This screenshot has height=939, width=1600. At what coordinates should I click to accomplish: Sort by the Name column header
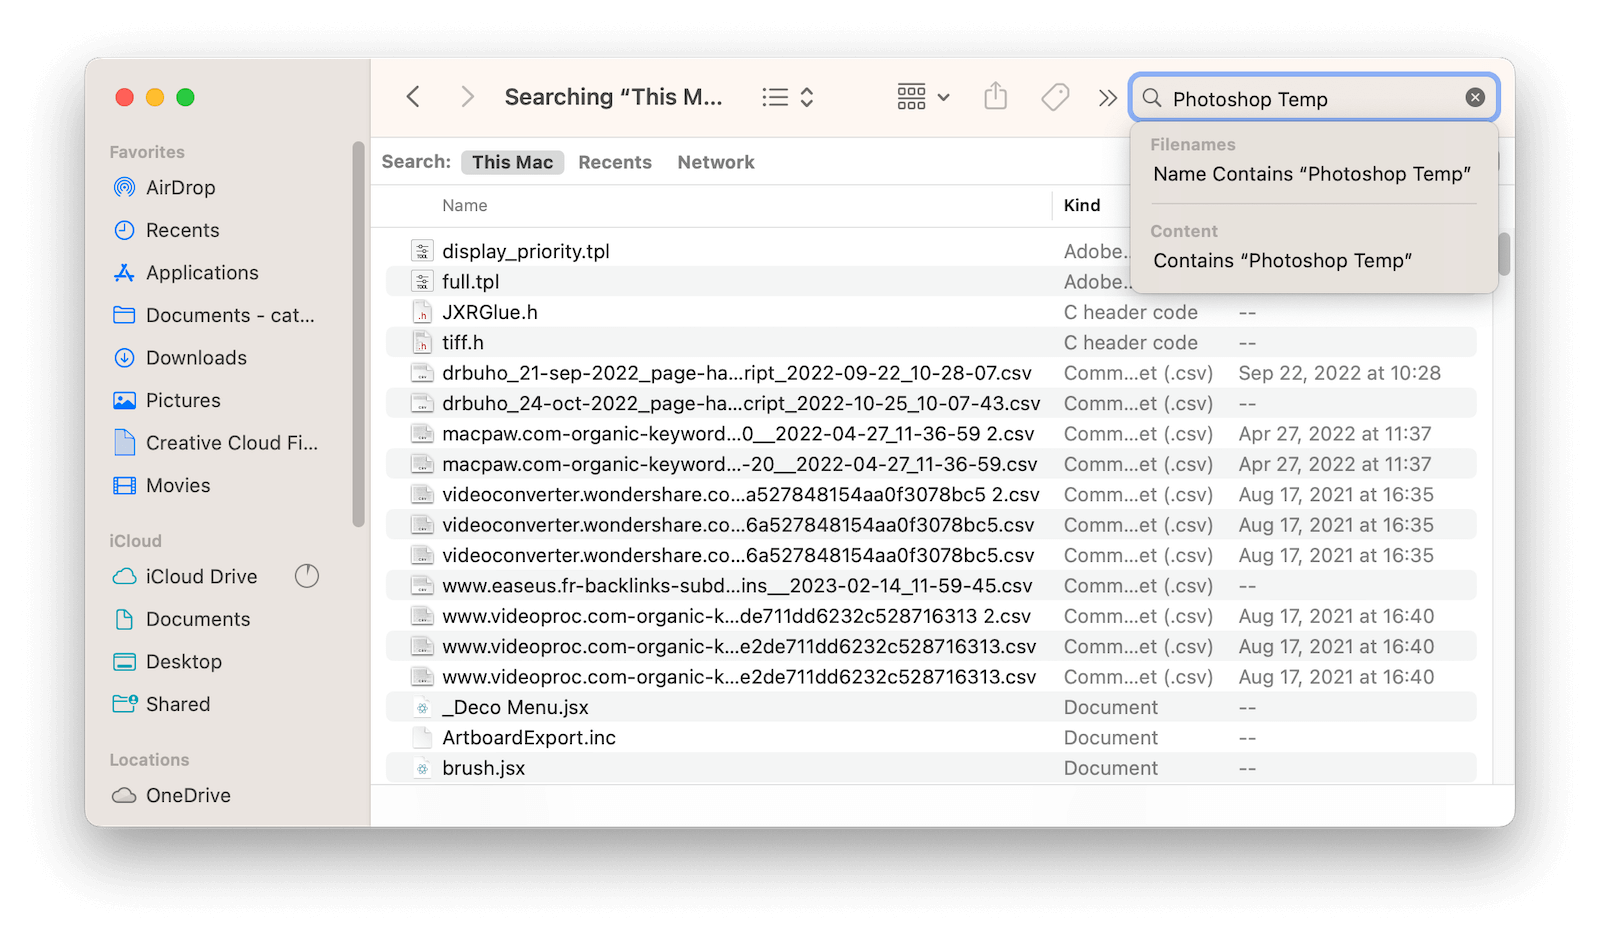(x=465, y=205)
